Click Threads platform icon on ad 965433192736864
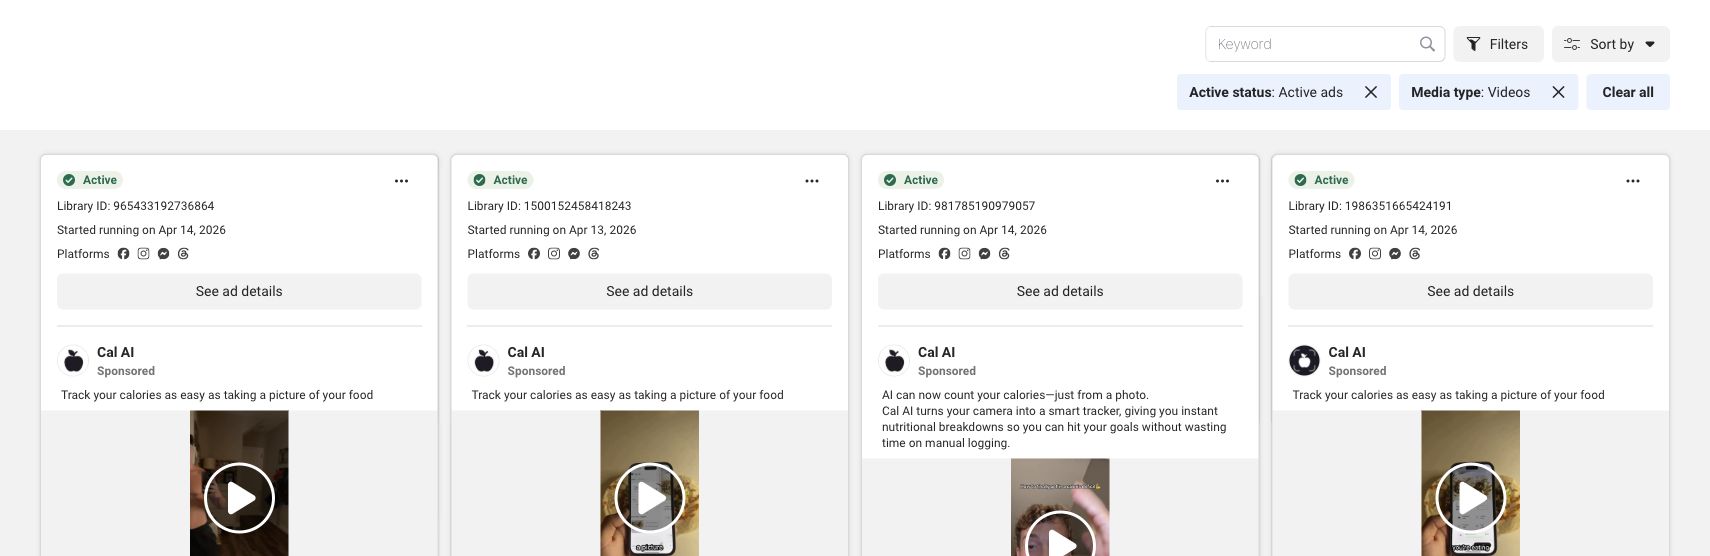1710x556 pixels. tap(183, 254)
